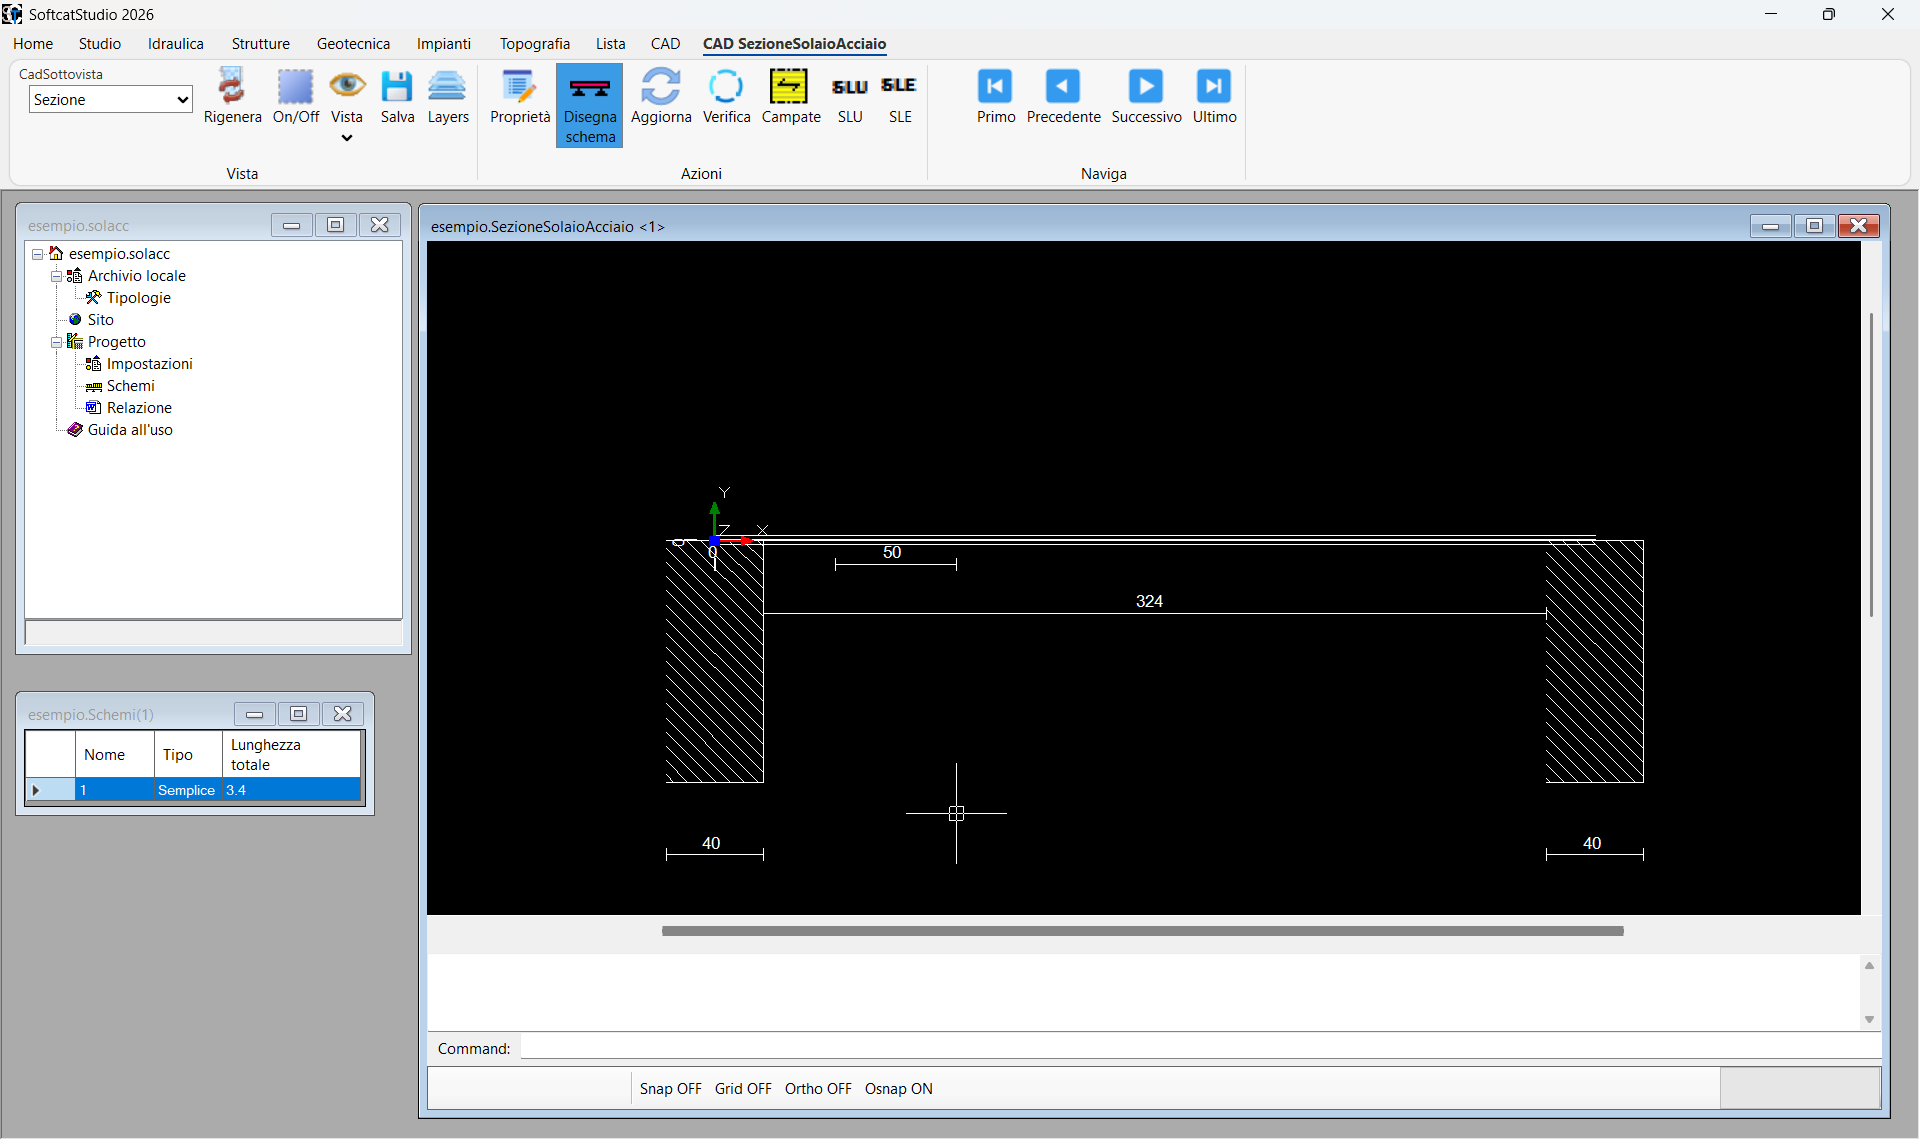Click the 50 dimension label in drawing
The width and height of the screenshot is (1920, 1140).
pos(892,552)
